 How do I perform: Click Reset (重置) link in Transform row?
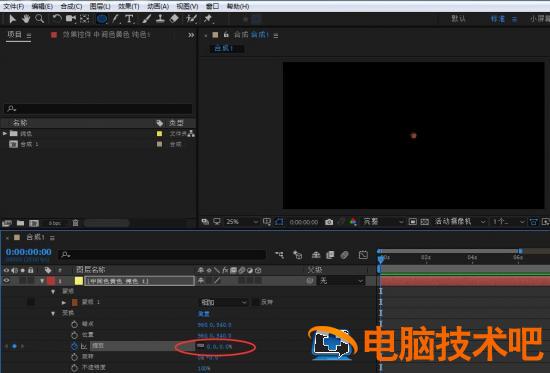[x=204, y=313]
